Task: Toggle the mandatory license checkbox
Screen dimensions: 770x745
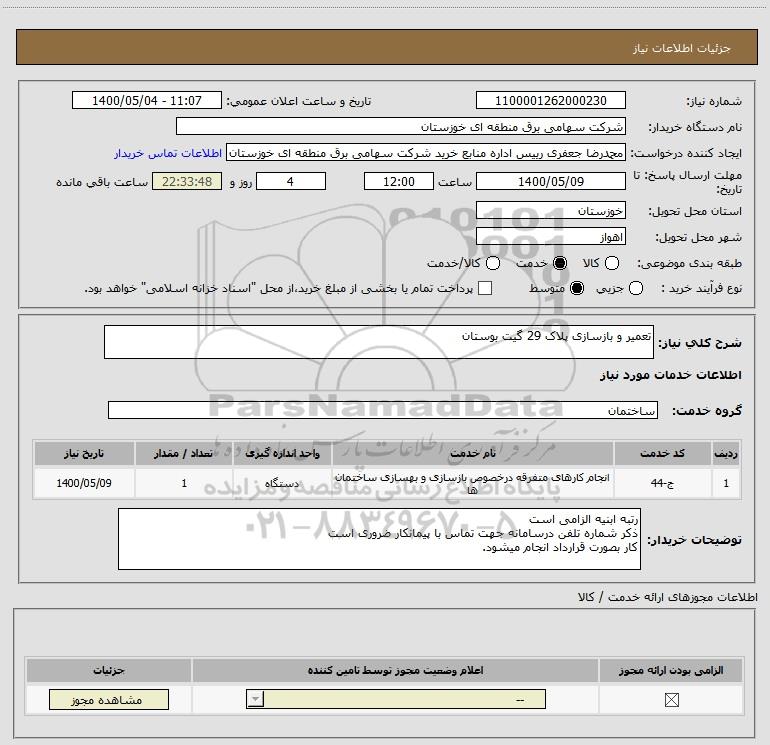Action: [671, 700]
